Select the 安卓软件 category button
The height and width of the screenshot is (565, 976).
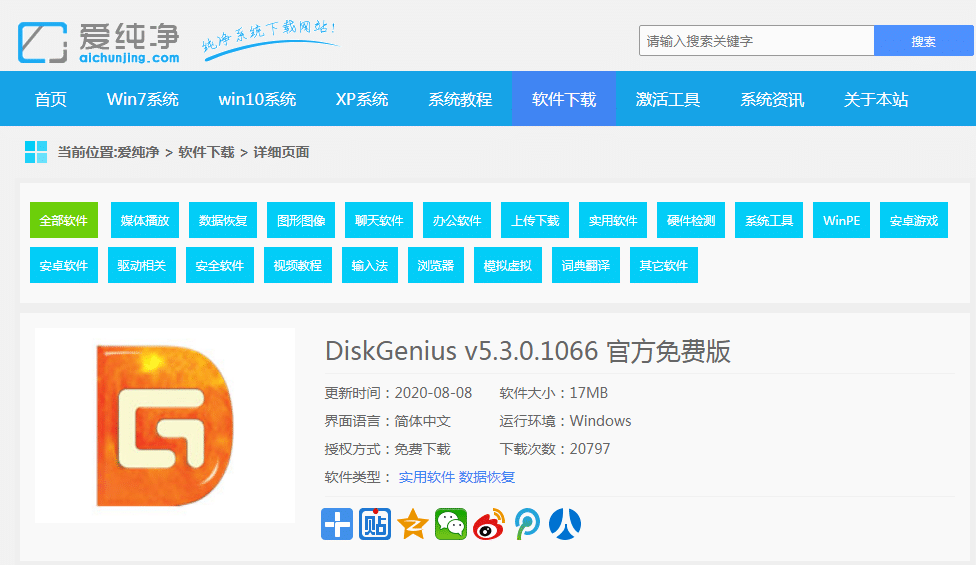pos(64,265)
